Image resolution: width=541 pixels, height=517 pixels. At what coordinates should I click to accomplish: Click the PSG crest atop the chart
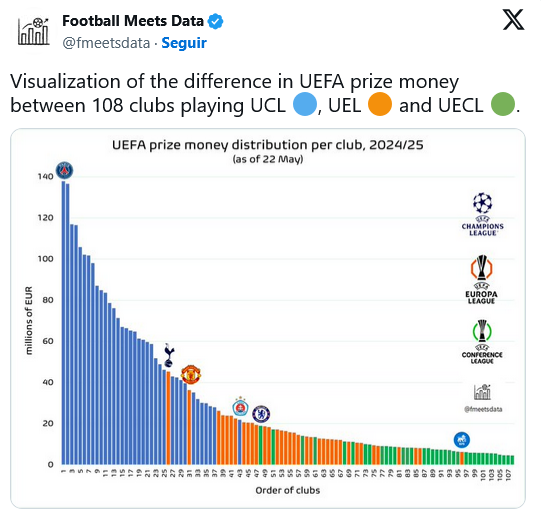click(65, 170)
